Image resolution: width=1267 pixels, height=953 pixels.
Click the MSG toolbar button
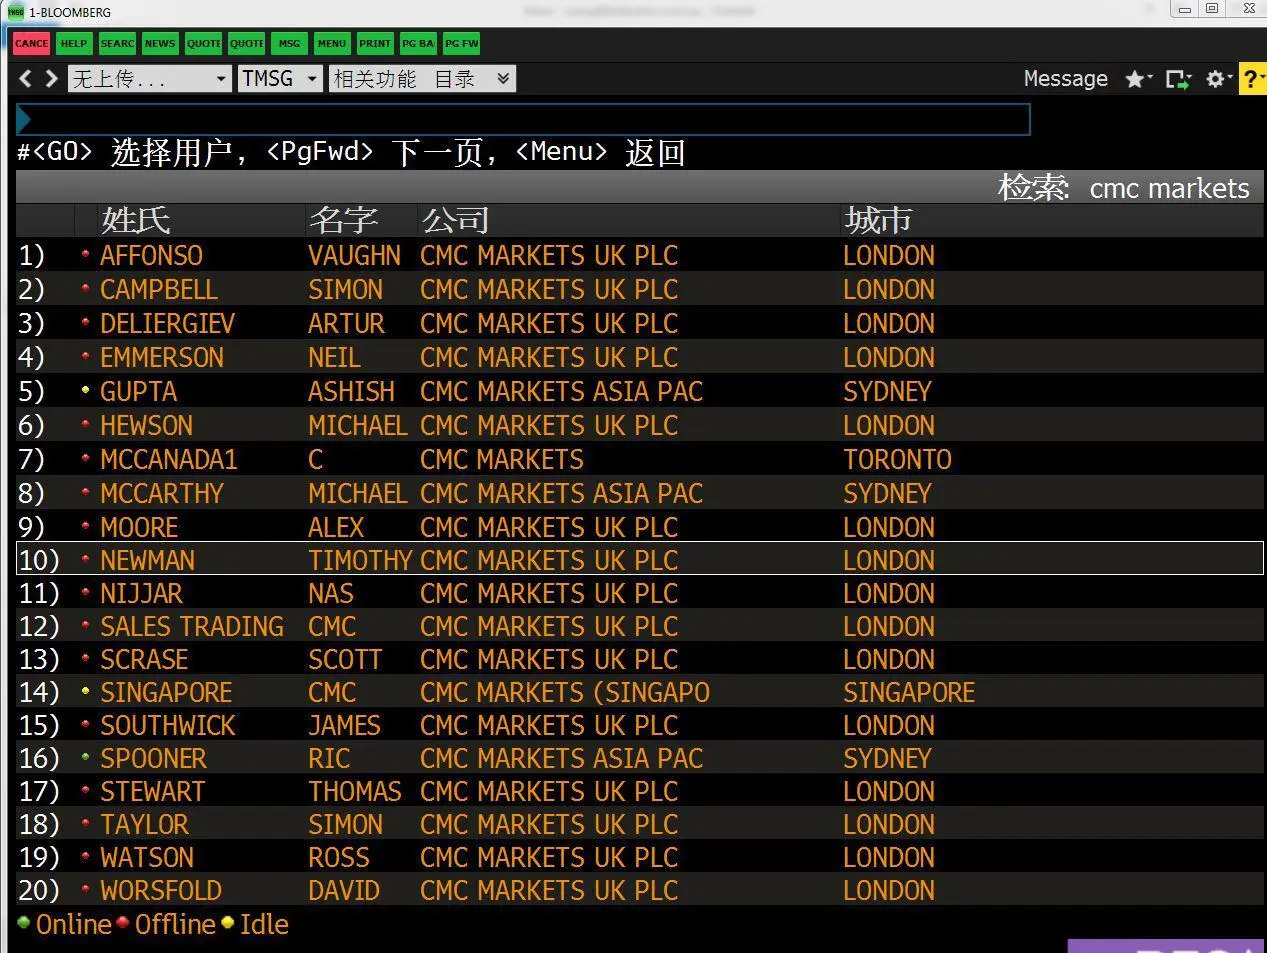(x=289, y=43)
